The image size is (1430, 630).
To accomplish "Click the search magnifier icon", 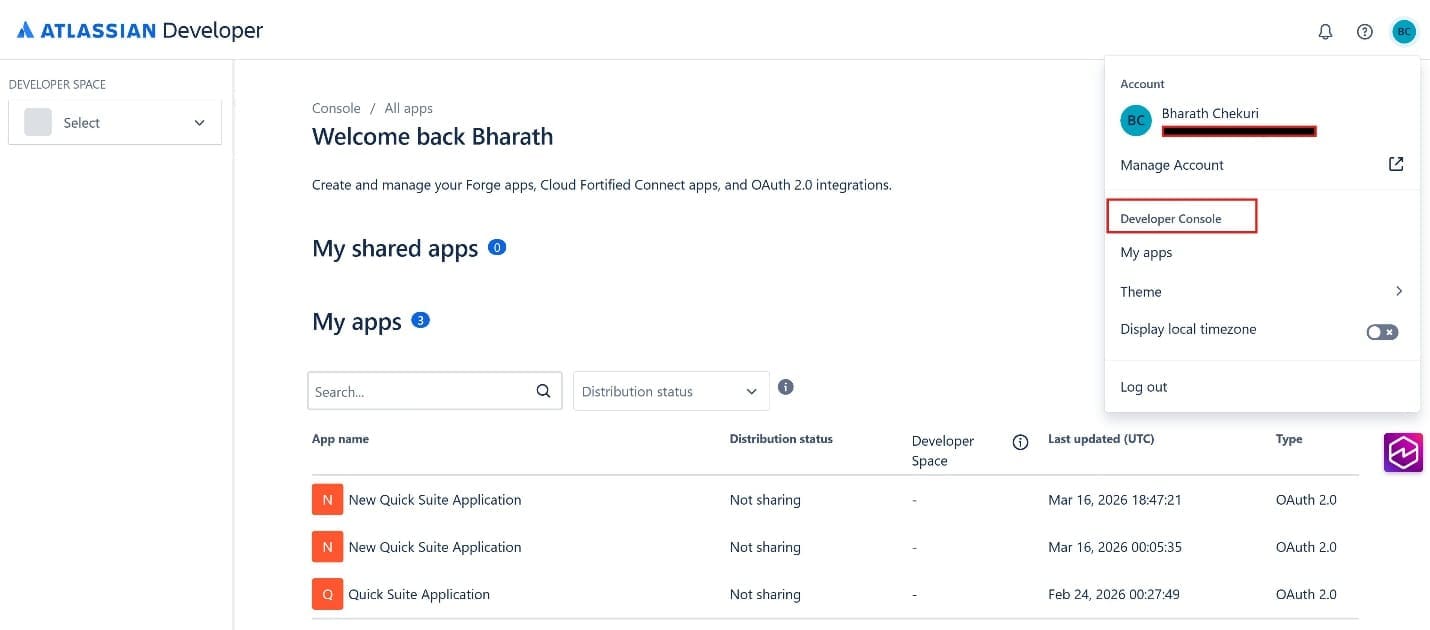I will pyautogui.click(x=543, y=391).
